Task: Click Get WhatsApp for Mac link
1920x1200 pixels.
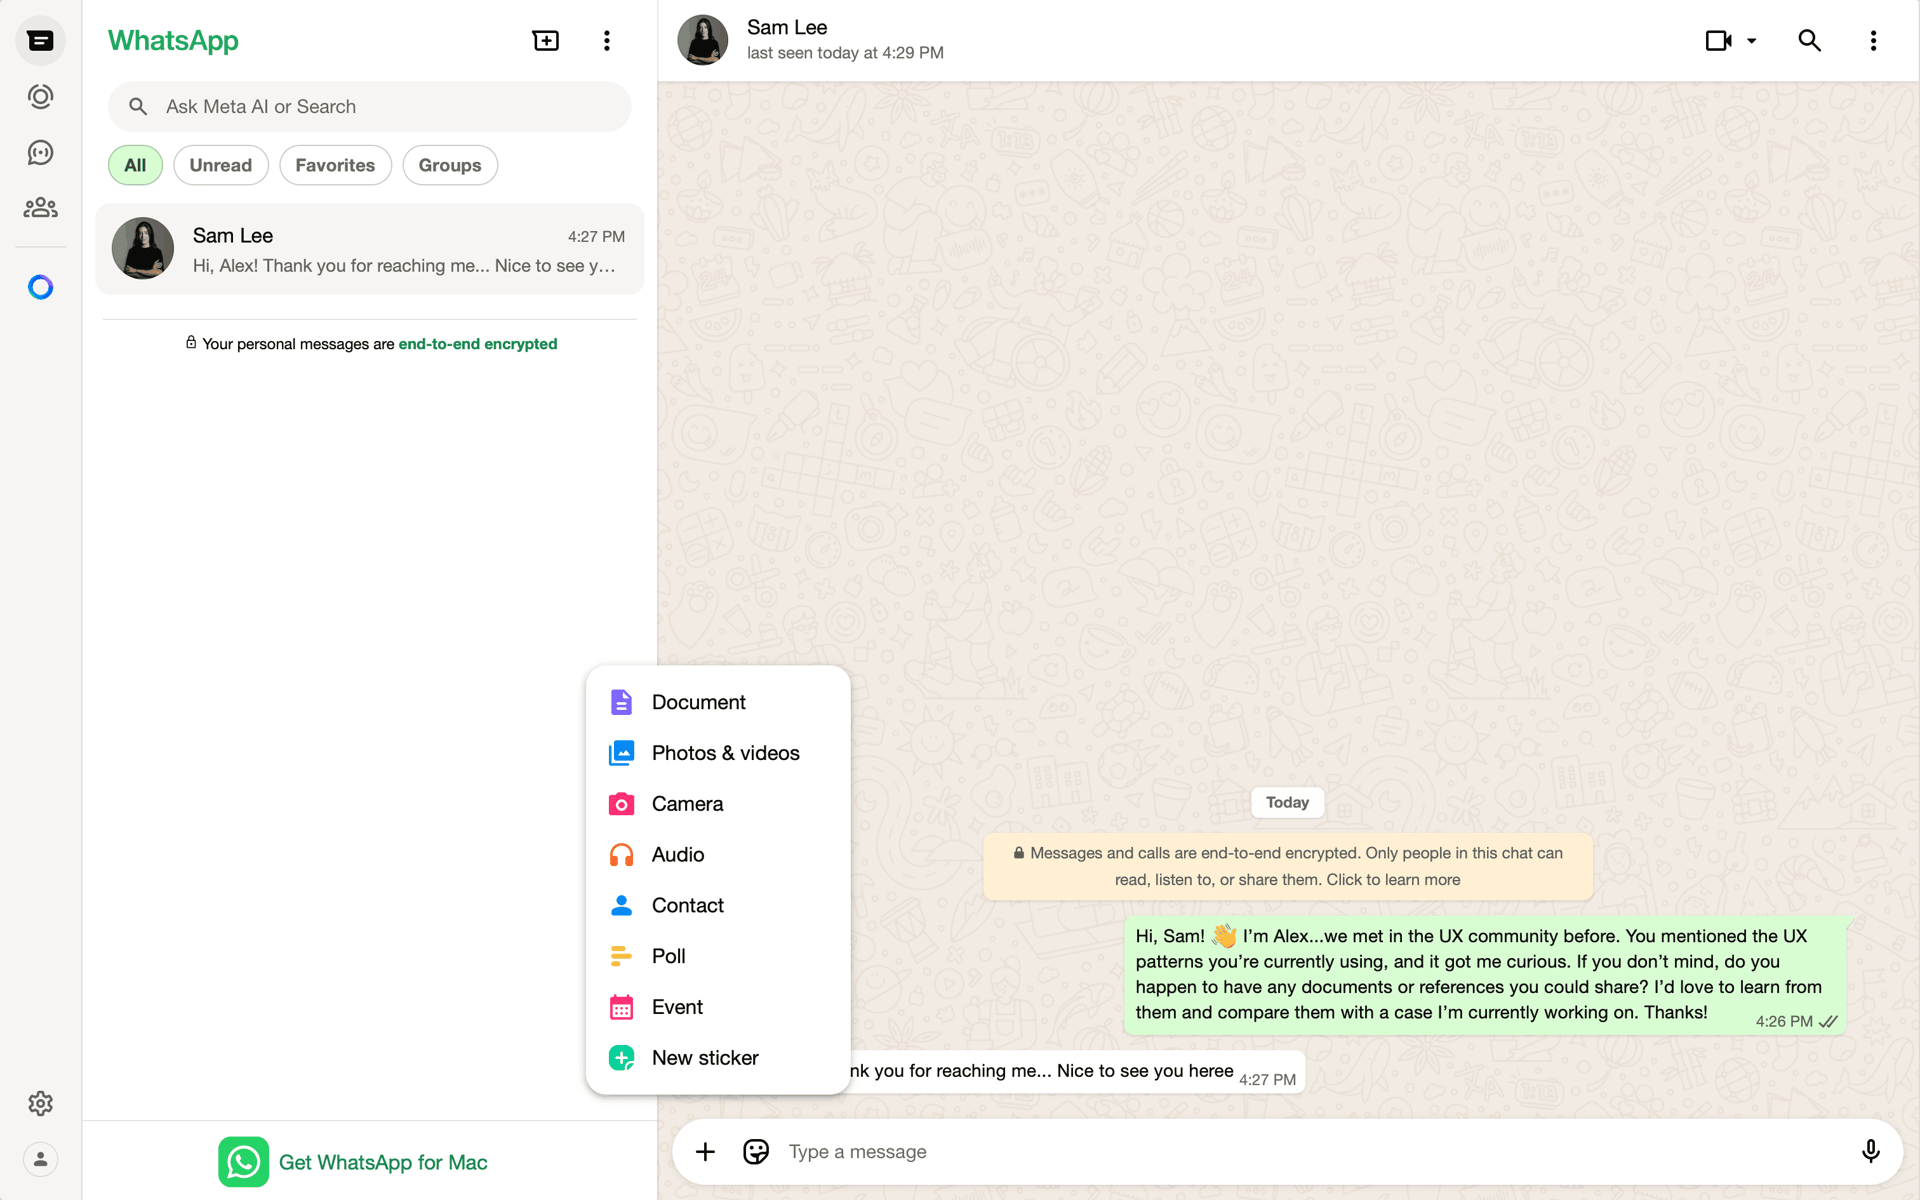Action: pyautogui.click(x=383, y=1162)
